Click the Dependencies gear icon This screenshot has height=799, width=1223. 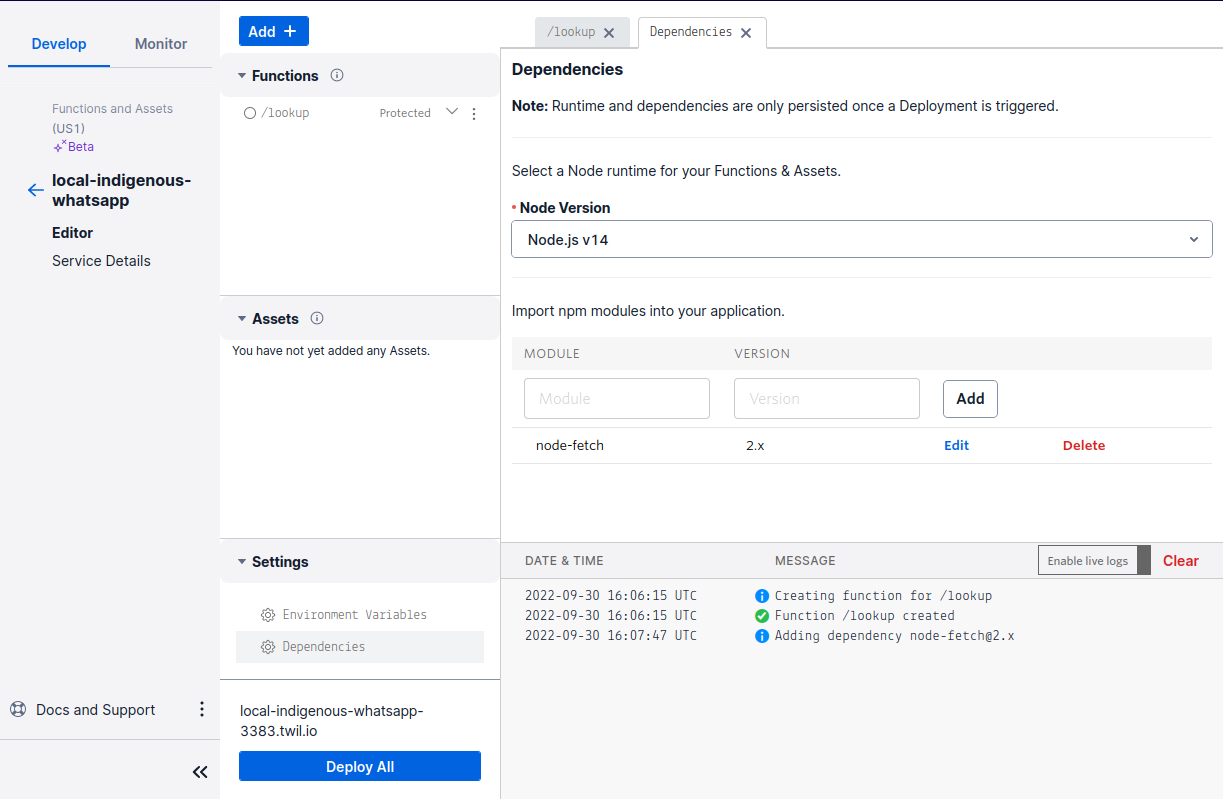point(268,647)
